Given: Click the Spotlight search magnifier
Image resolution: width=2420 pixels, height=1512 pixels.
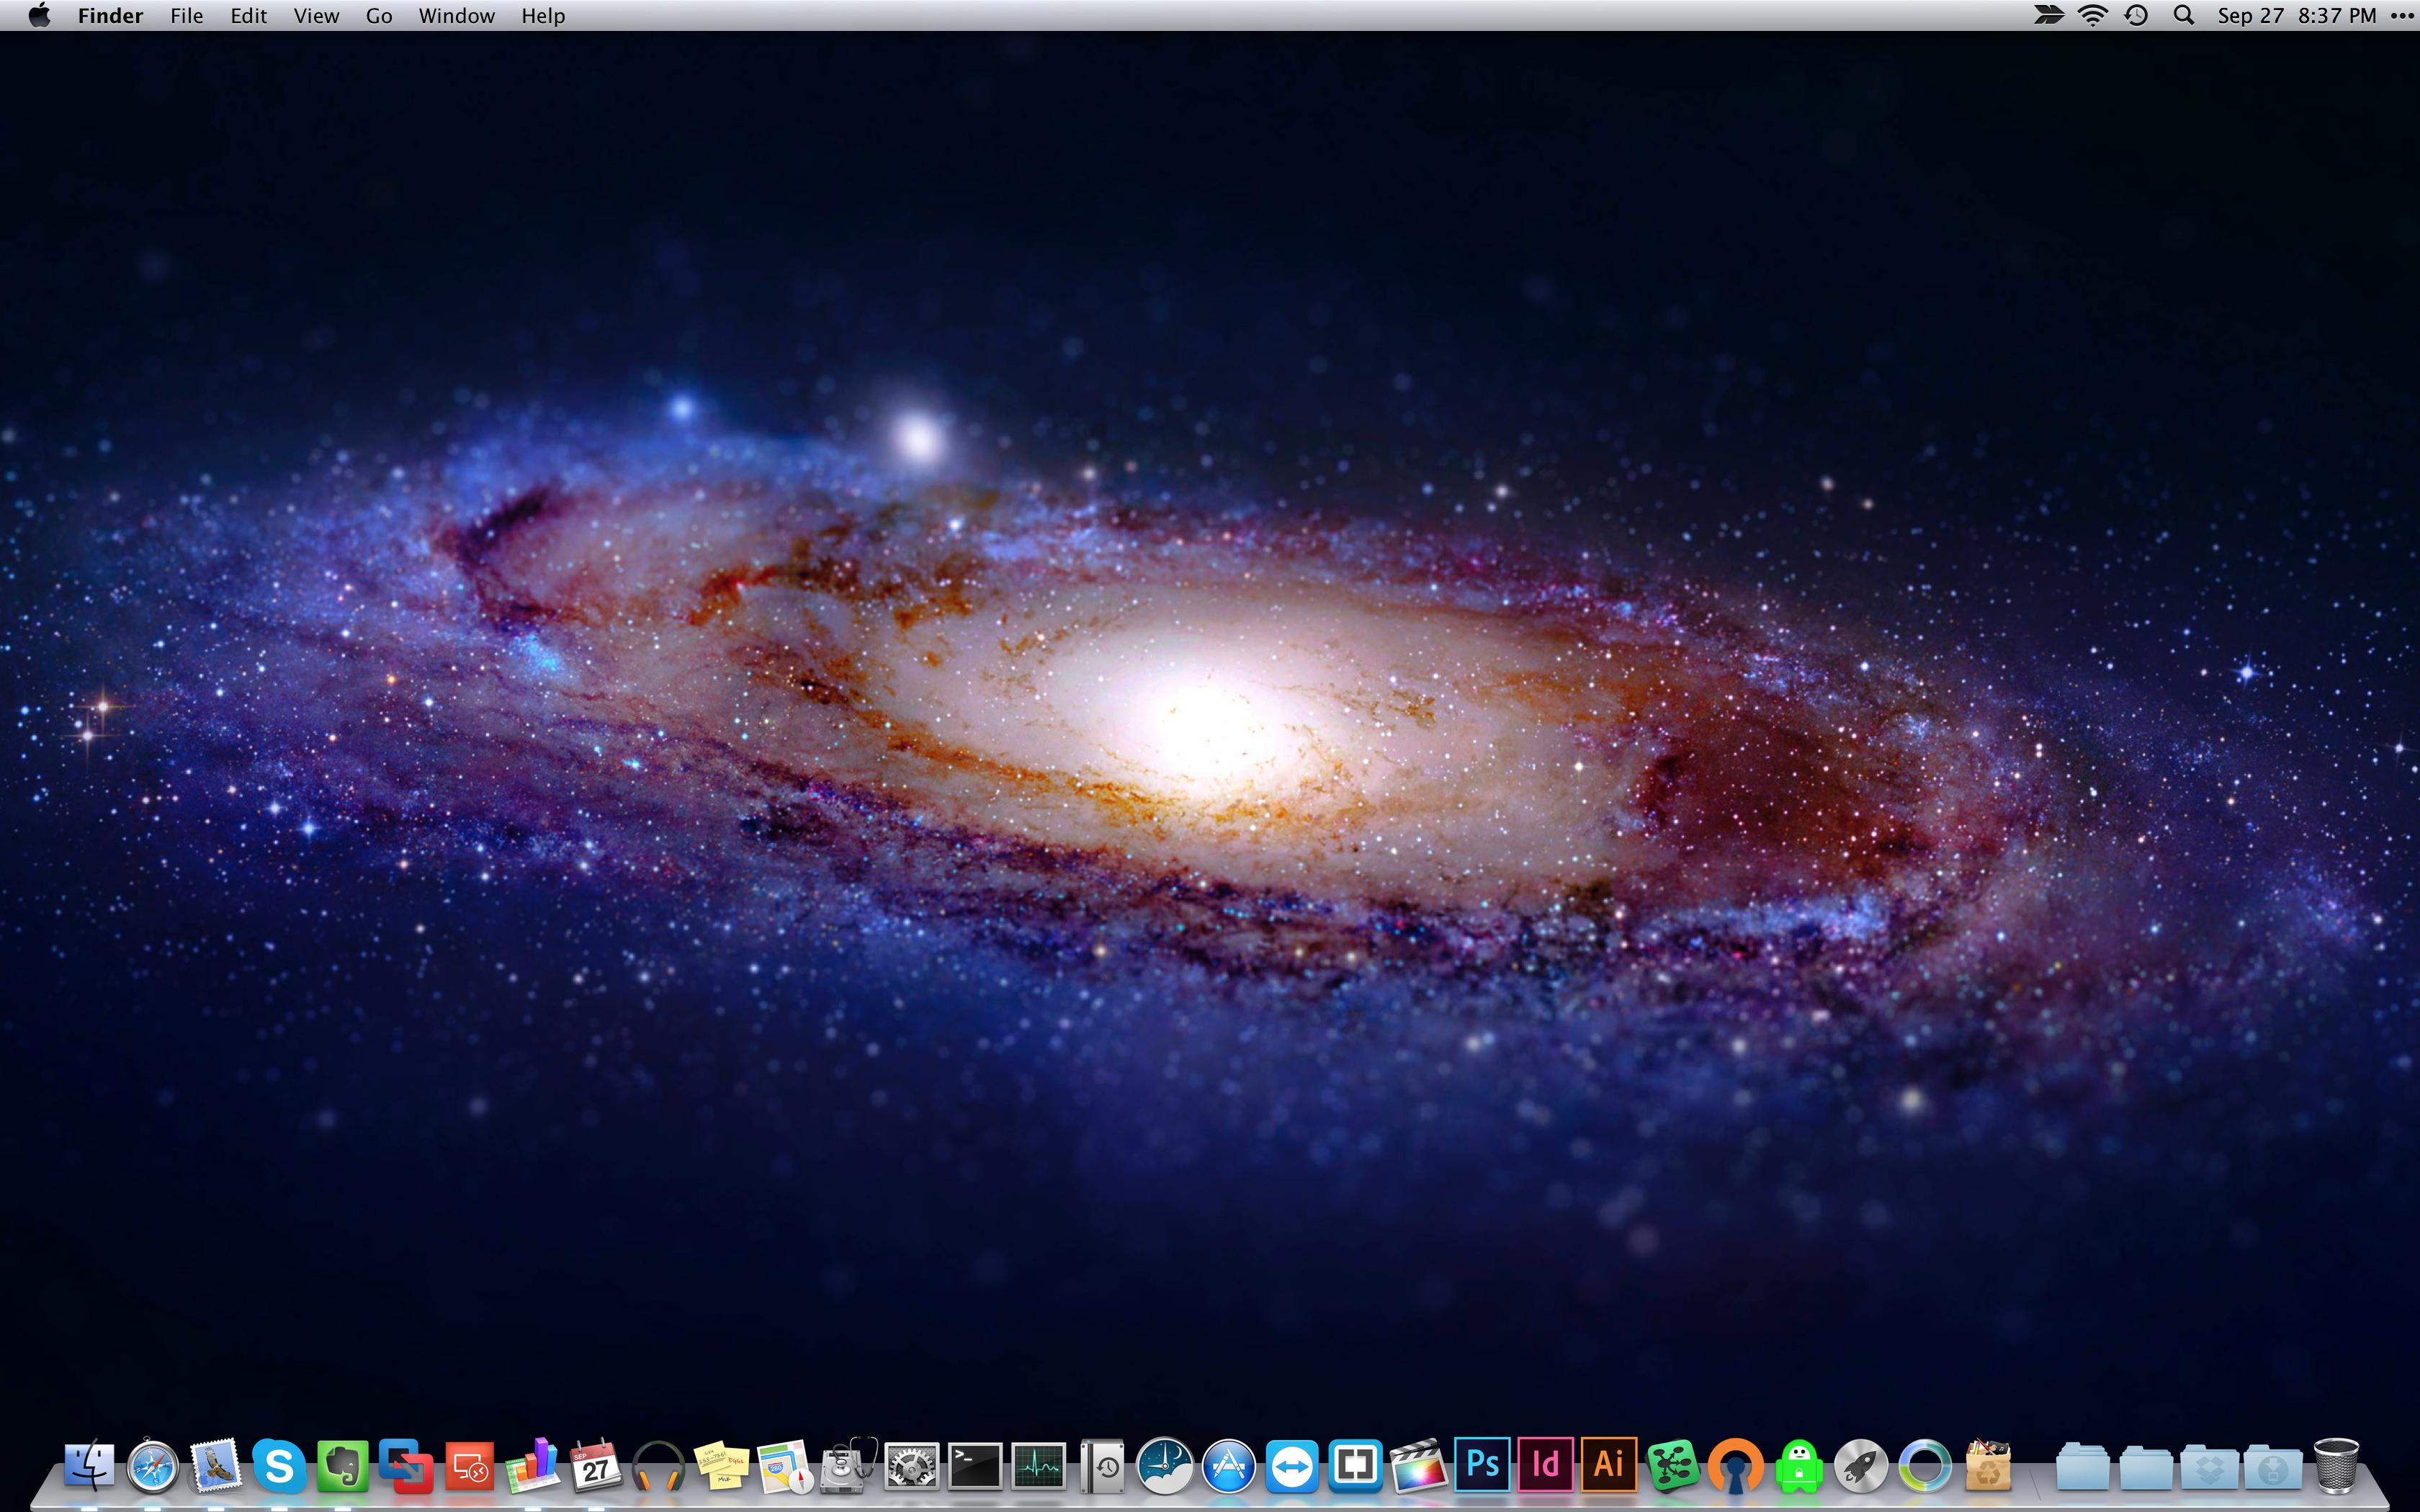Looking at the screenshot, I should coord(2184,15).
